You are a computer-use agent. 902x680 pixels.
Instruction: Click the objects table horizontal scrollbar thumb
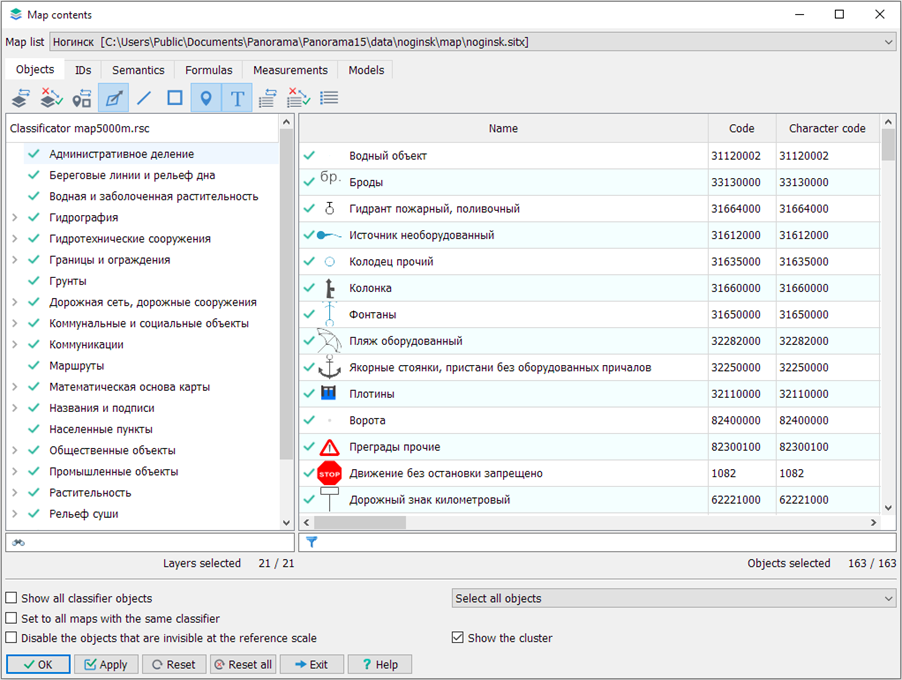(x=360, y=522)
